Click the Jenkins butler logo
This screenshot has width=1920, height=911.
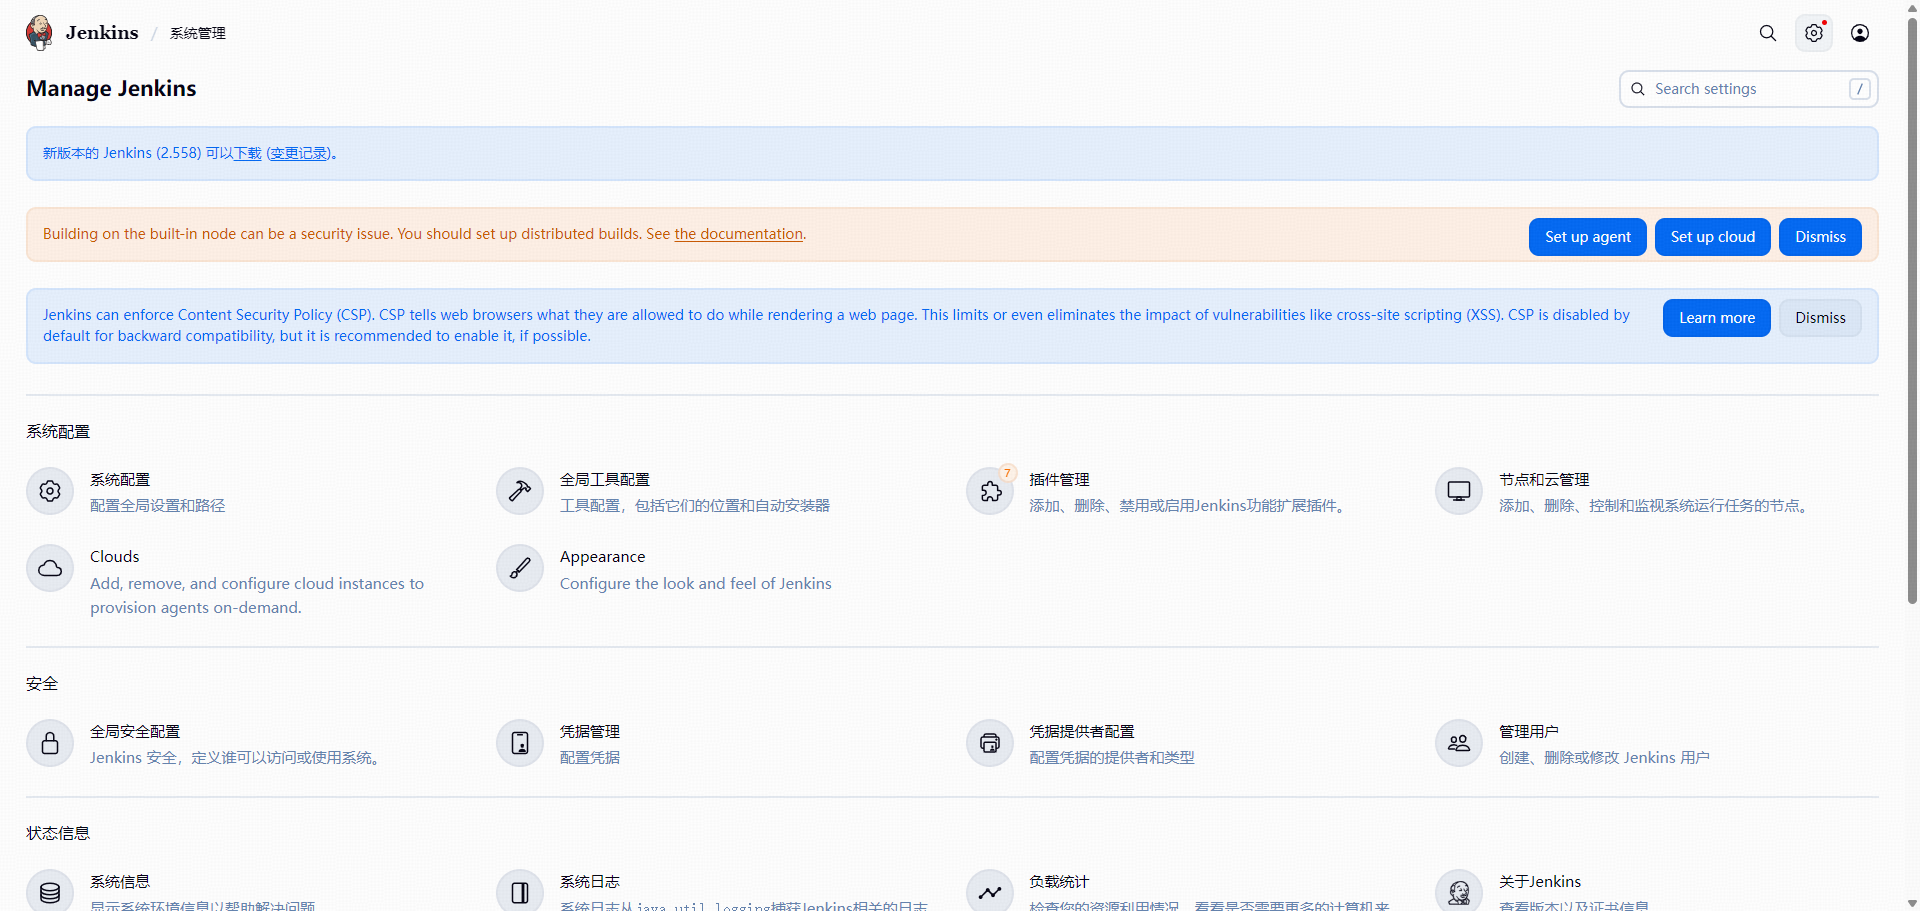(40, 33)
